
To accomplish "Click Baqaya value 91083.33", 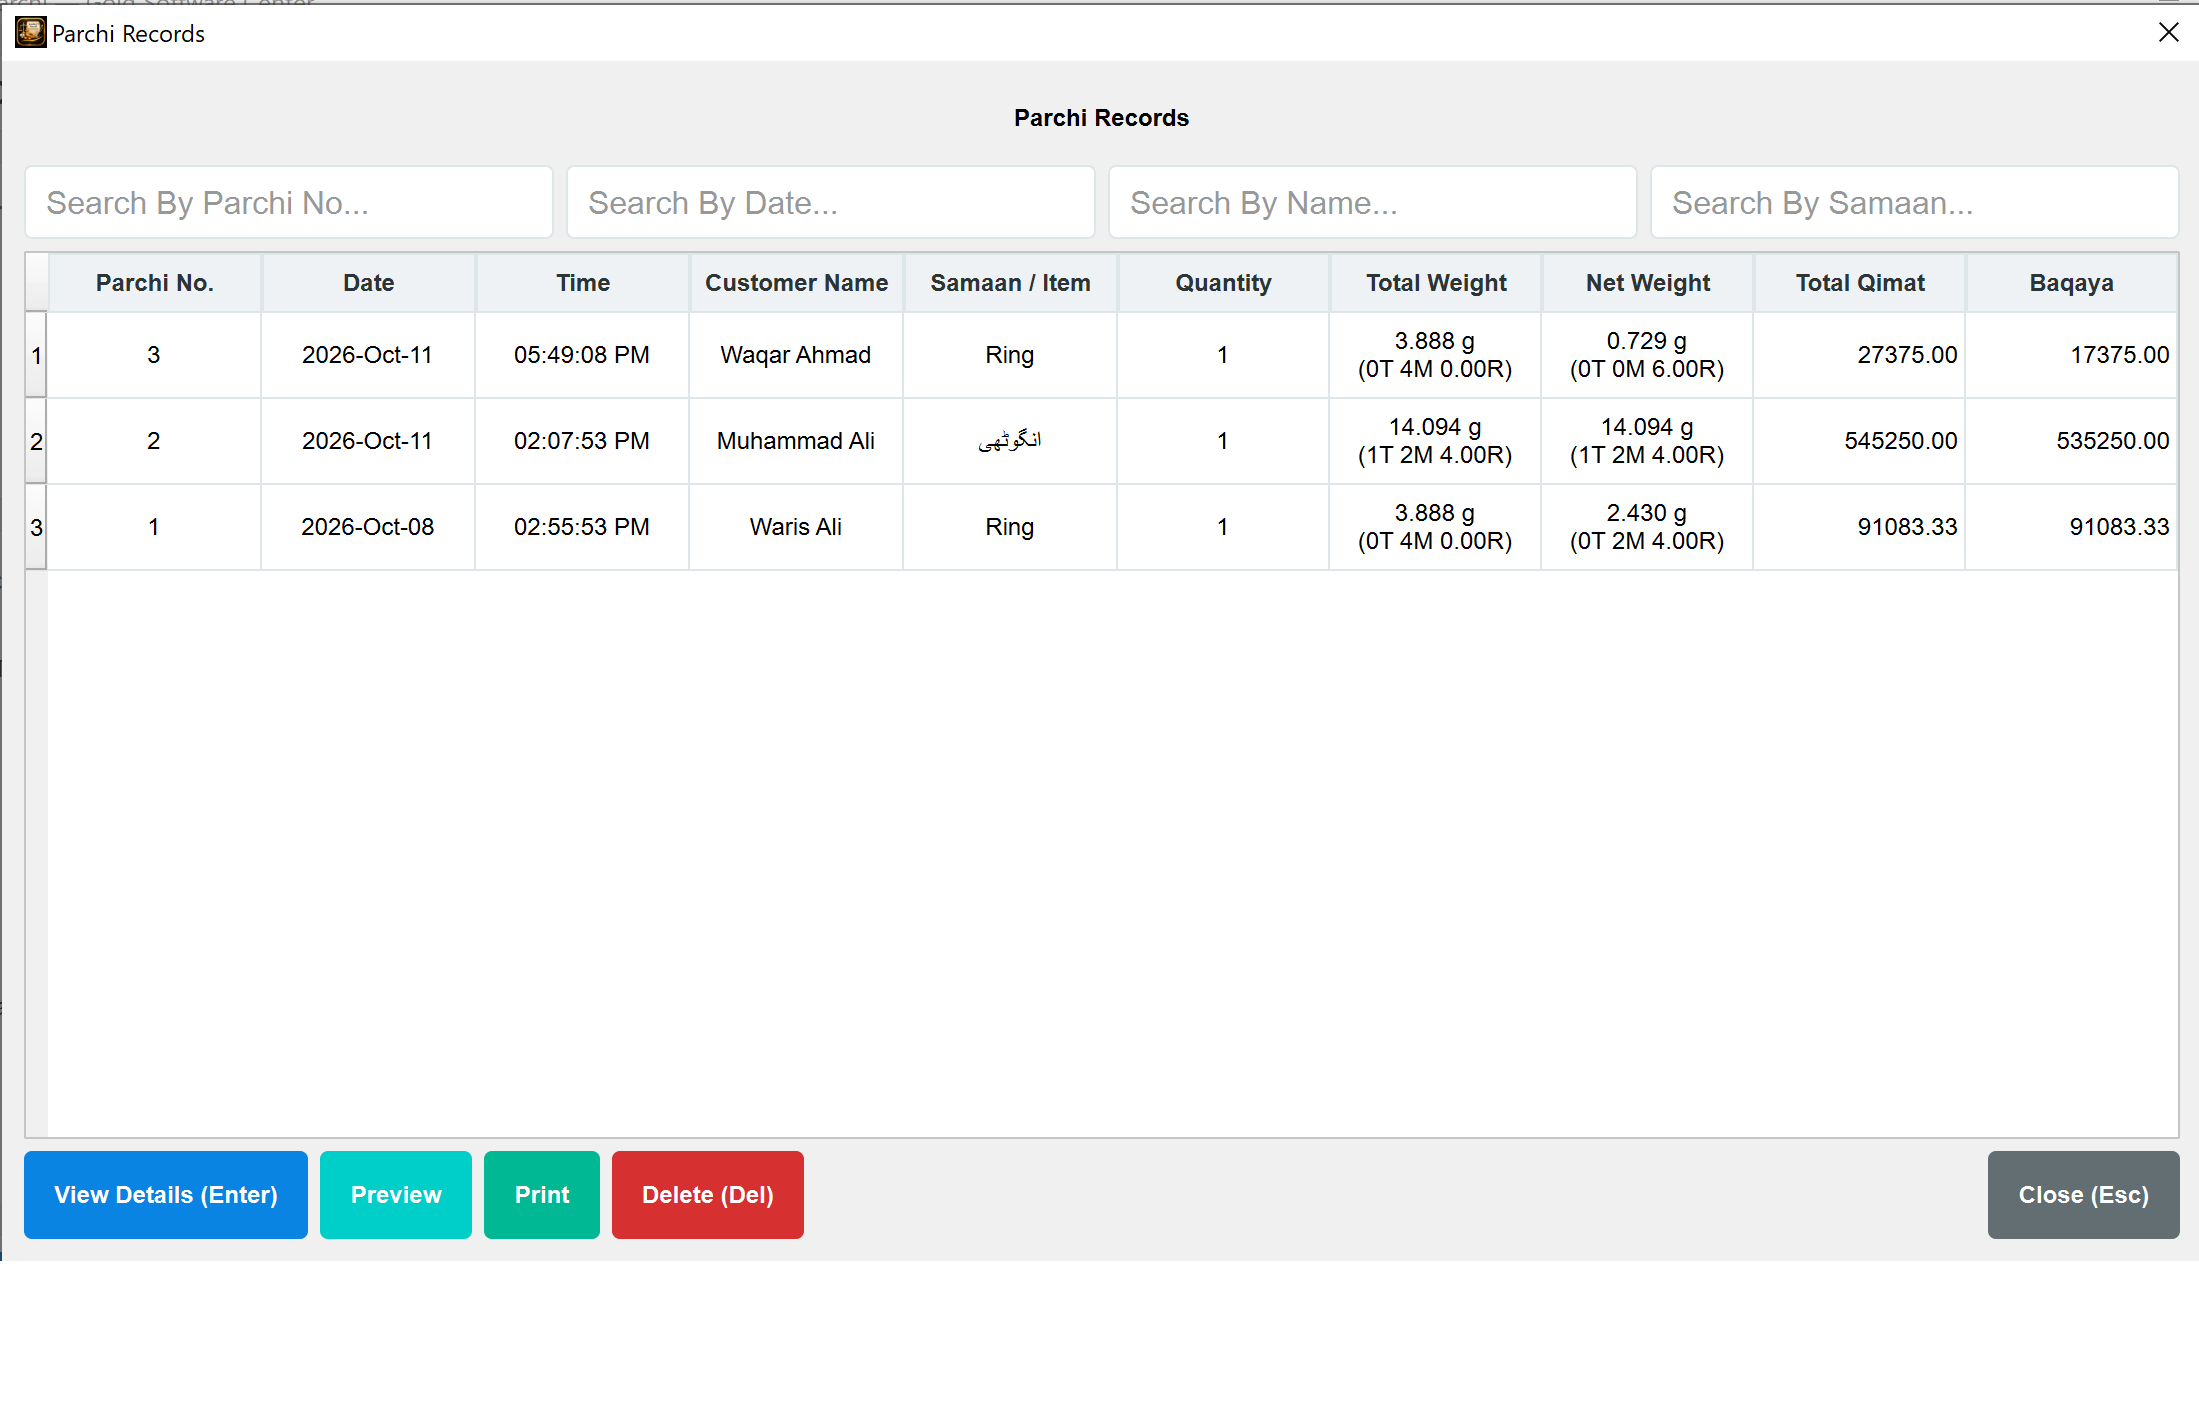I will (x=2072, y=527).
